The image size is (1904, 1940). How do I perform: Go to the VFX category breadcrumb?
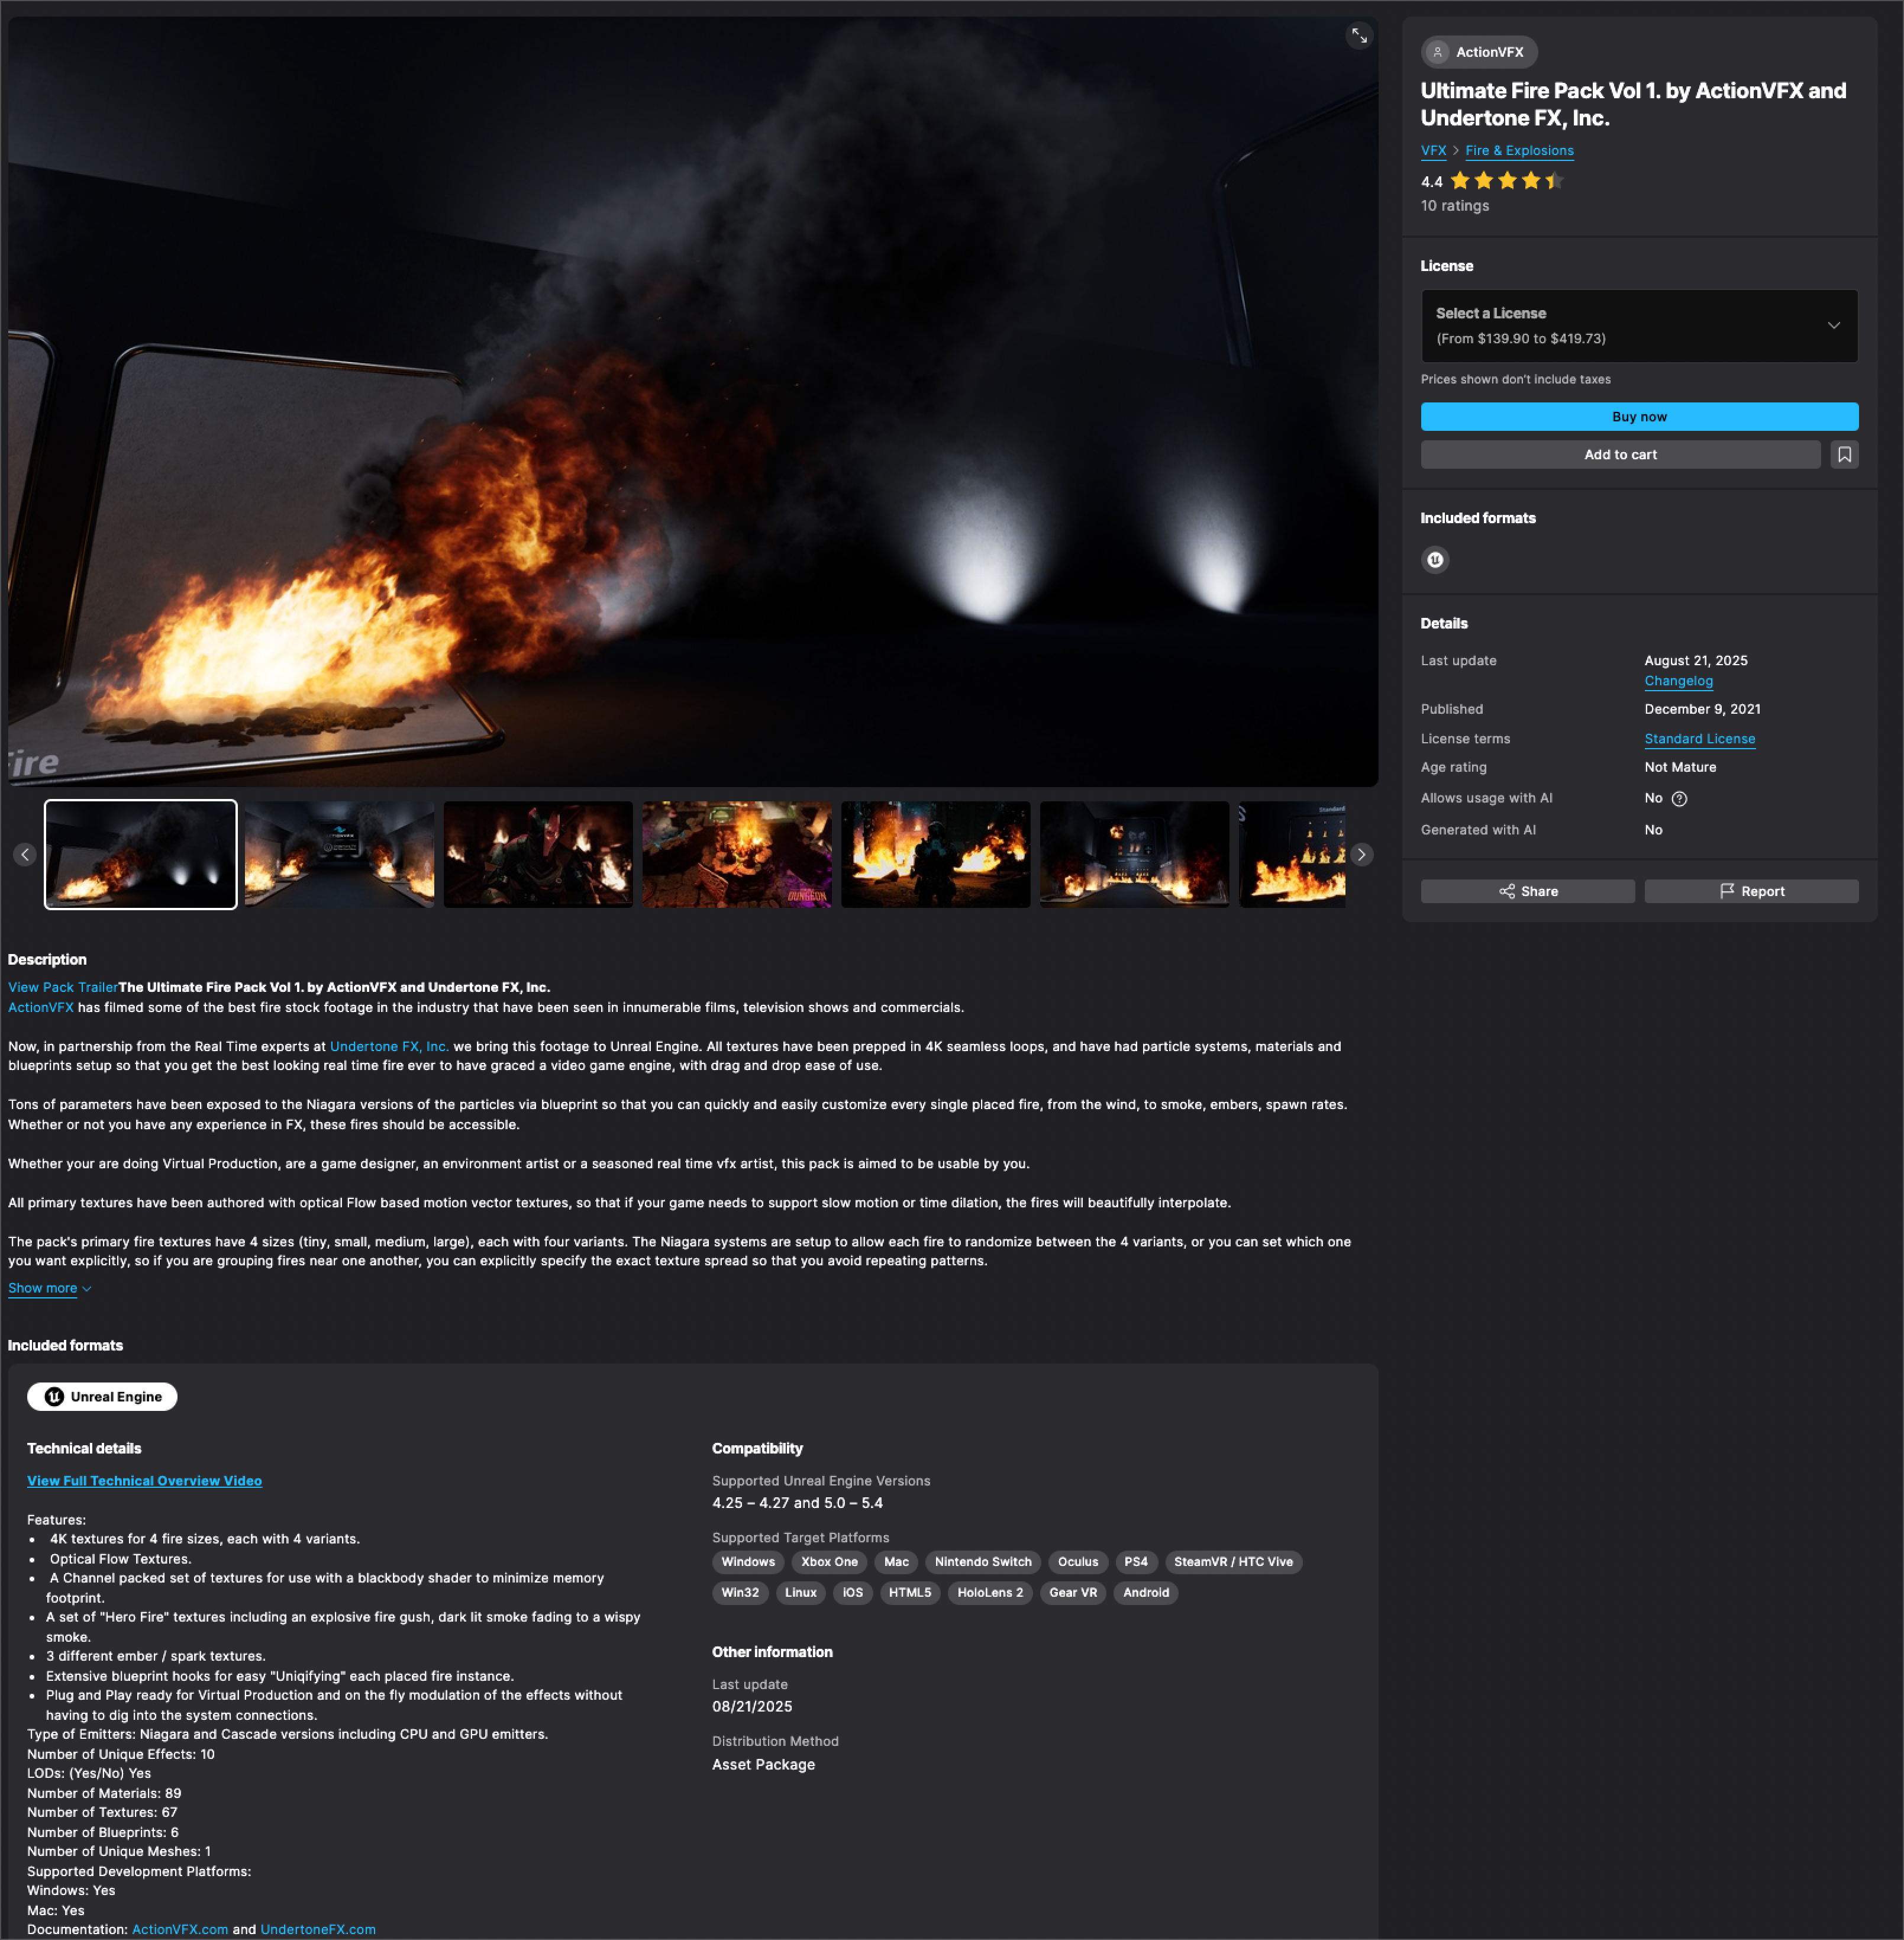tap(1433, 151)
